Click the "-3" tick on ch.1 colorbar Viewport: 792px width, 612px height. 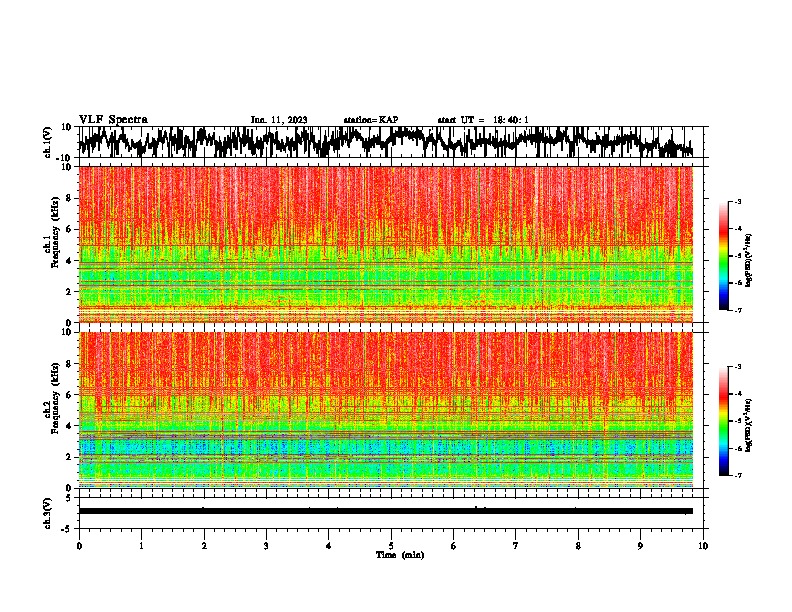tap(737, 201)
